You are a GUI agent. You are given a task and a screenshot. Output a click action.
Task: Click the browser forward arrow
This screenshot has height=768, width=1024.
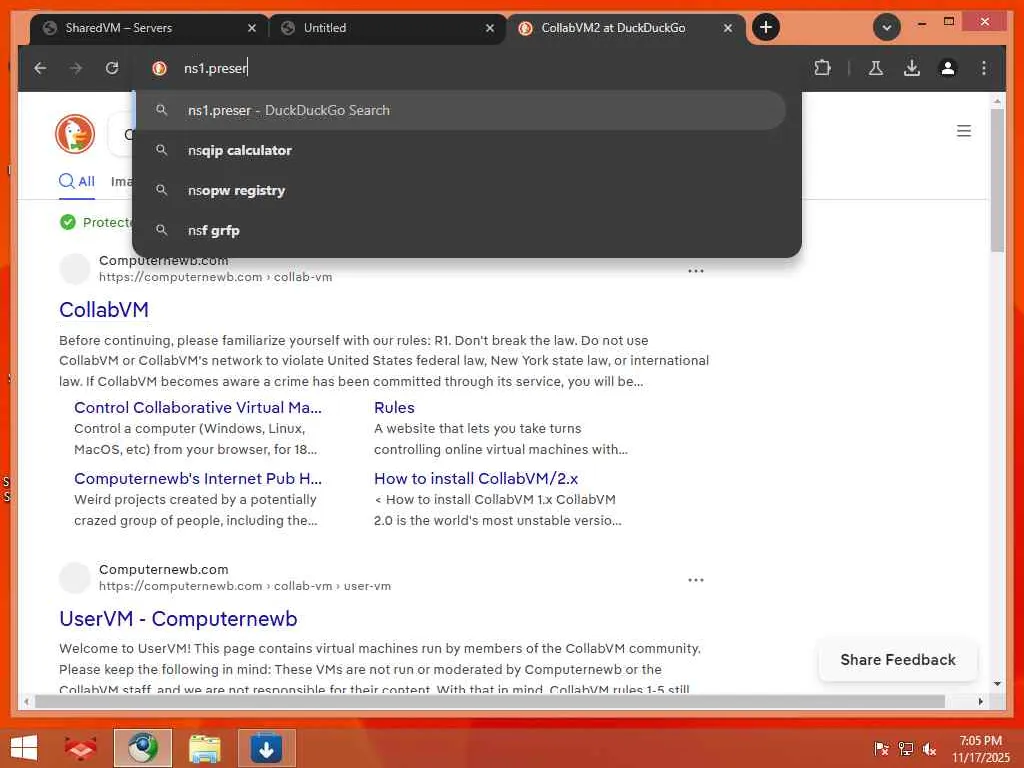pyautogui.click(x=76, y=68)
